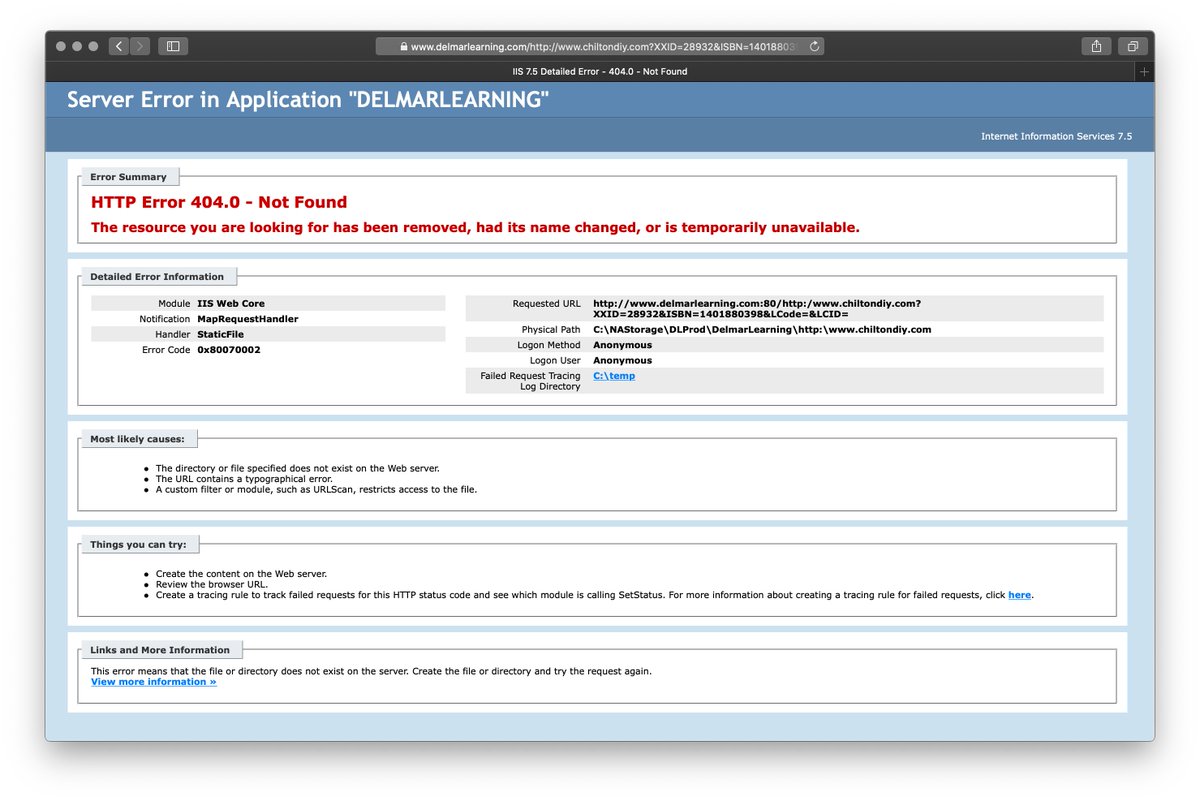Click the Requested URL value text
Image resolution: width=1200 pixels, height=801 pixels.
[x=757, y=309]
